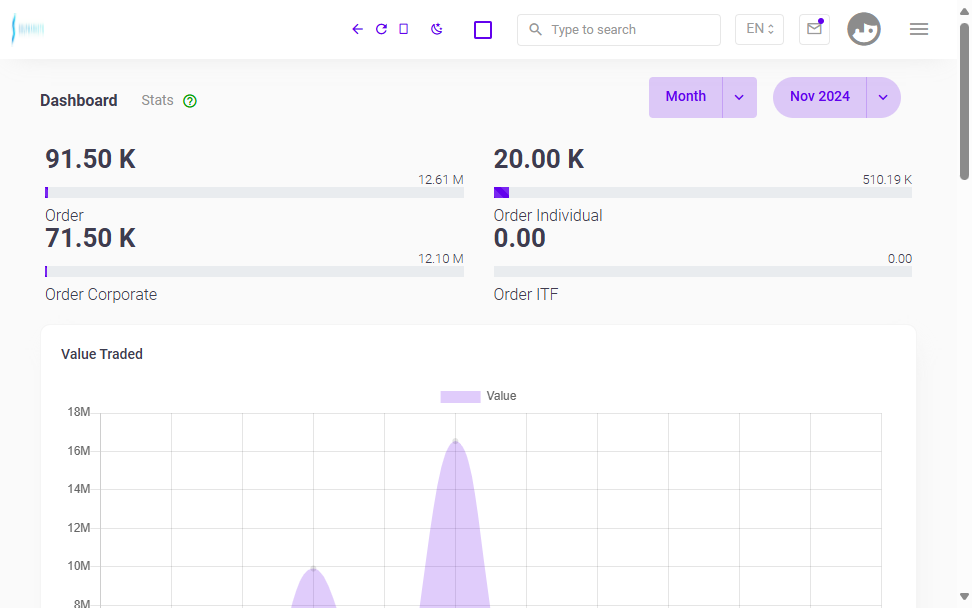Toggle the Value legend swatch
The height and width of the screenshot is (608, 972).
coord(460,397)
